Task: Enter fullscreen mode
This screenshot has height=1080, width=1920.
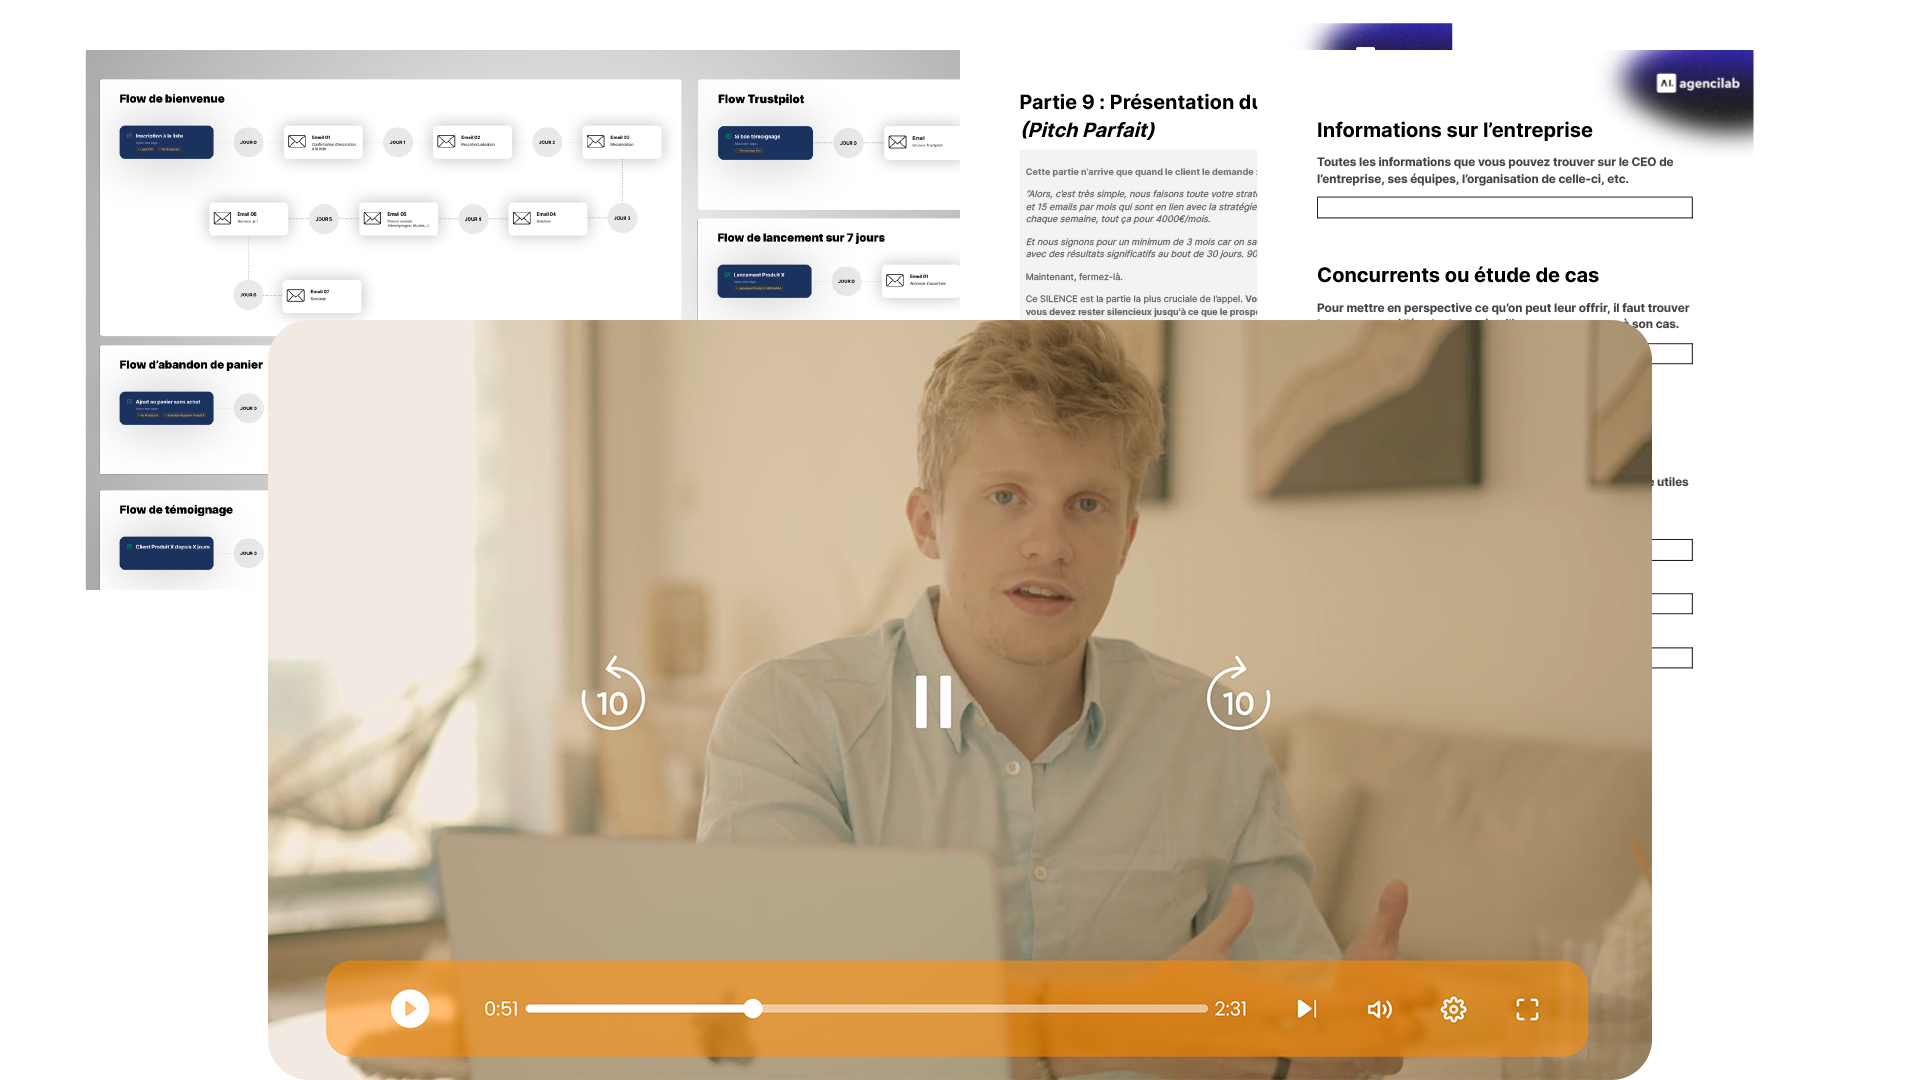Action: (x=1527, y=1009)
